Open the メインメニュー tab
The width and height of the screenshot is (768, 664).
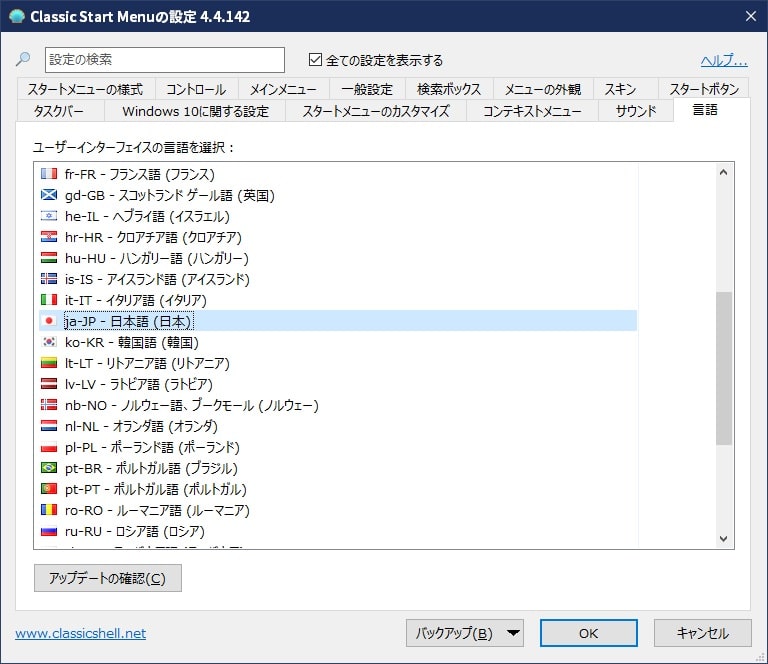tap(283, 89)
